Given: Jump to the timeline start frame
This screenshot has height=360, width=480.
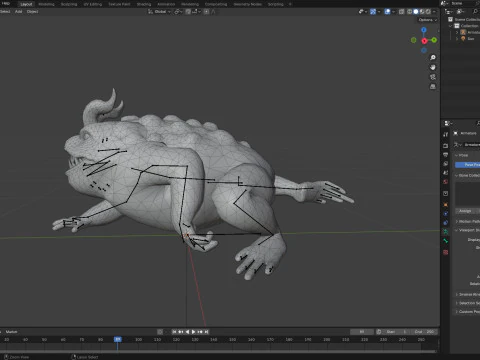Looking at the screenshot, I should coord(174,332).
